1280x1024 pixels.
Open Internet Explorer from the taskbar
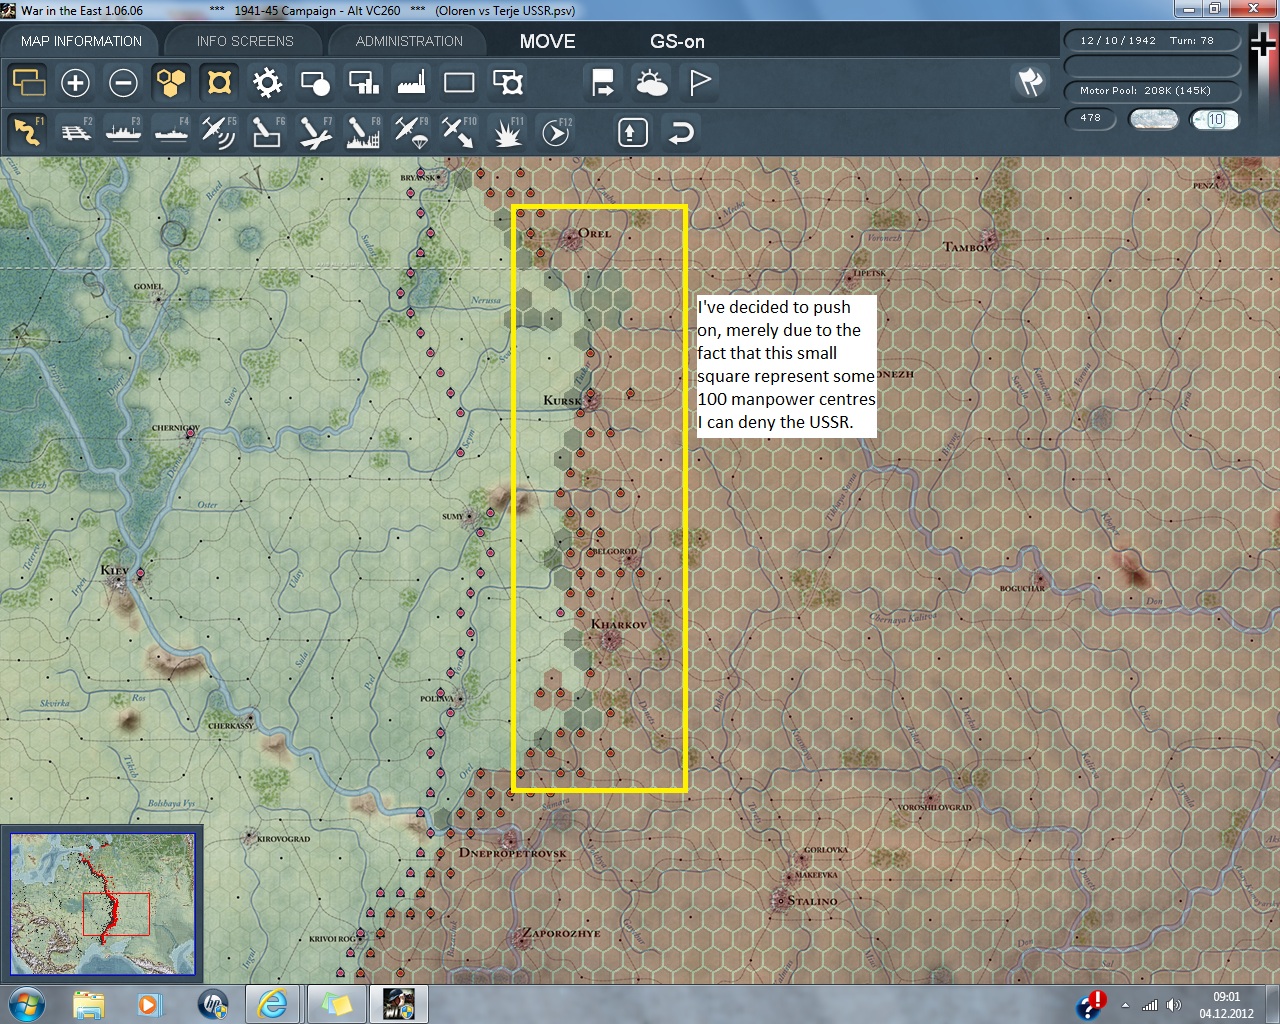click(272, 1004)
